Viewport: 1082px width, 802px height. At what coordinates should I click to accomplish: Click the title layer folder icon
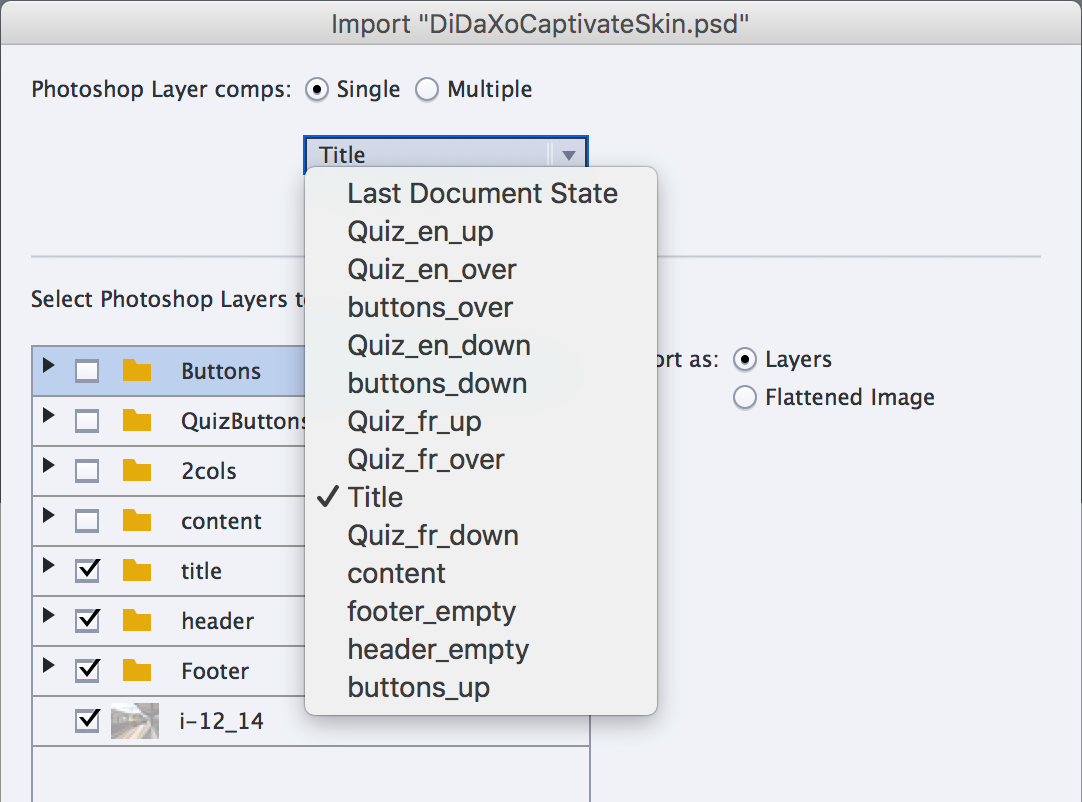(x=136, y=571)
